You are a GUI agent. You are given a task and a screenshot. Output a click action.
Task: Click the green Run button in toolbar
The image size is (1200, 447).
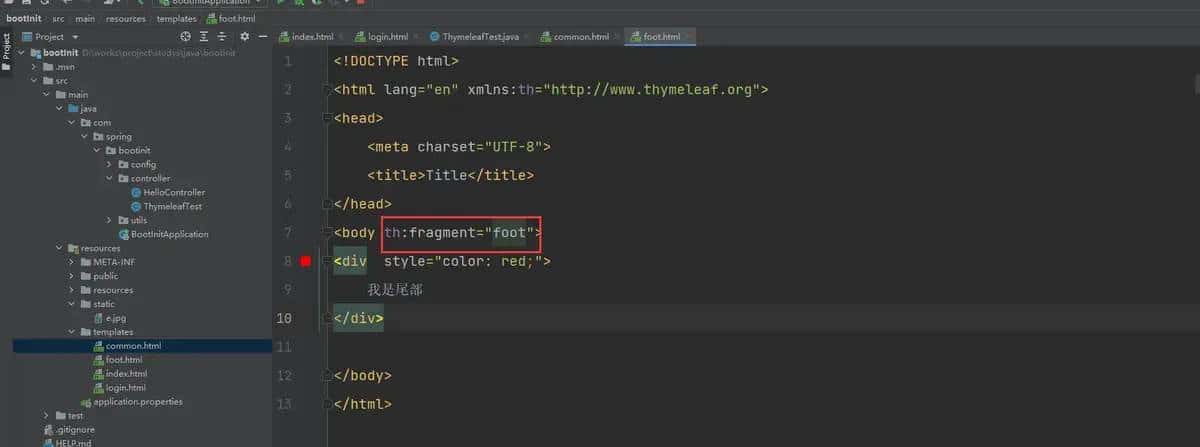click(281, 3)
